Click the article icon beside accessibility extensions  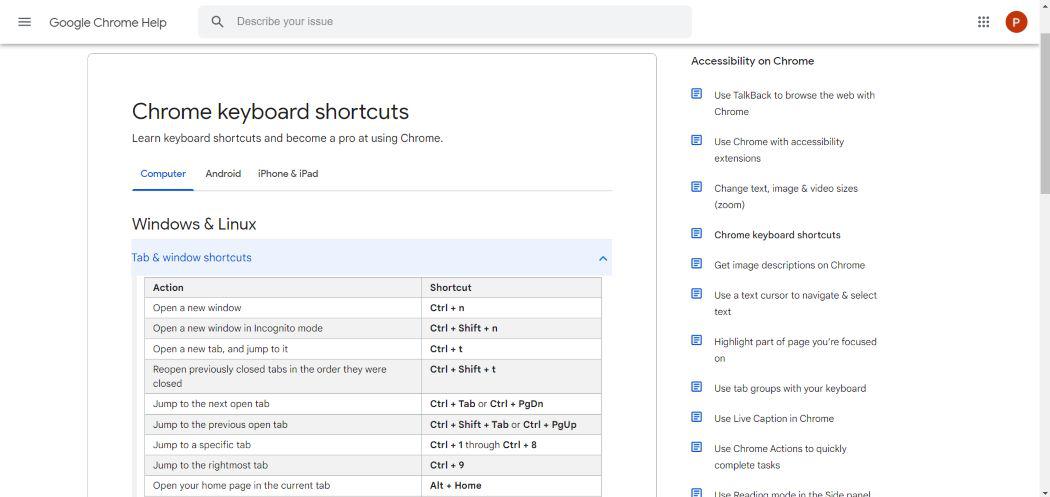[697, 140]
